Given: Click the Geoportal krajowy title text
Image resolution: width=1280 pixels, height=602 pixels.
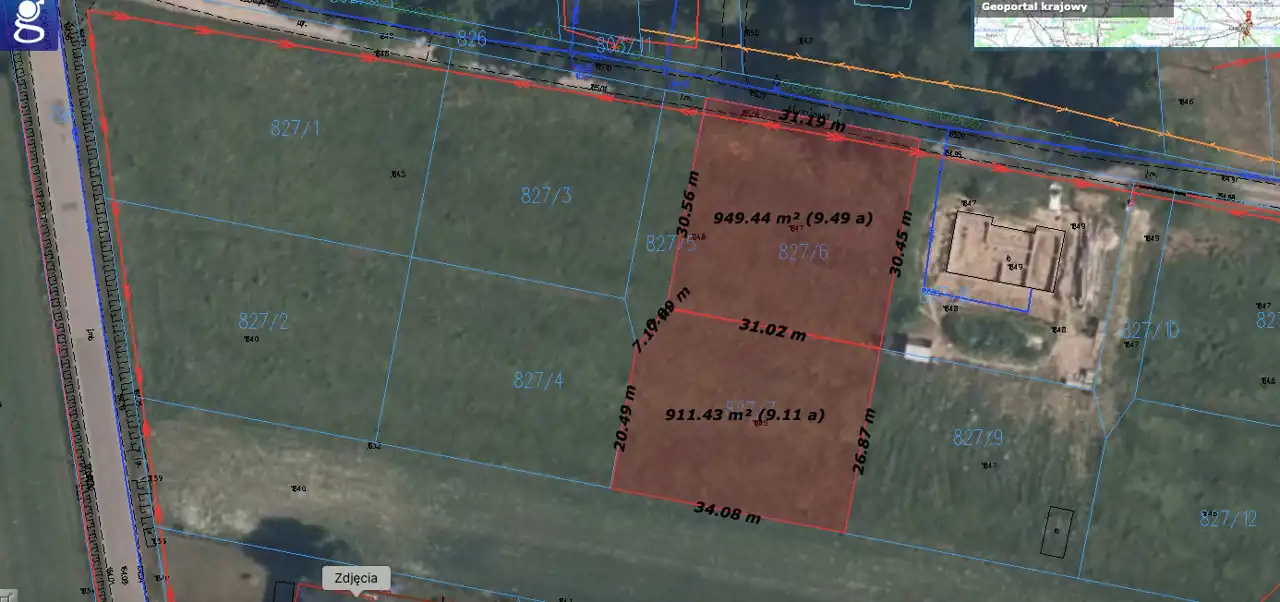Looking at the screenshot, I should [x=1033, y=7].
